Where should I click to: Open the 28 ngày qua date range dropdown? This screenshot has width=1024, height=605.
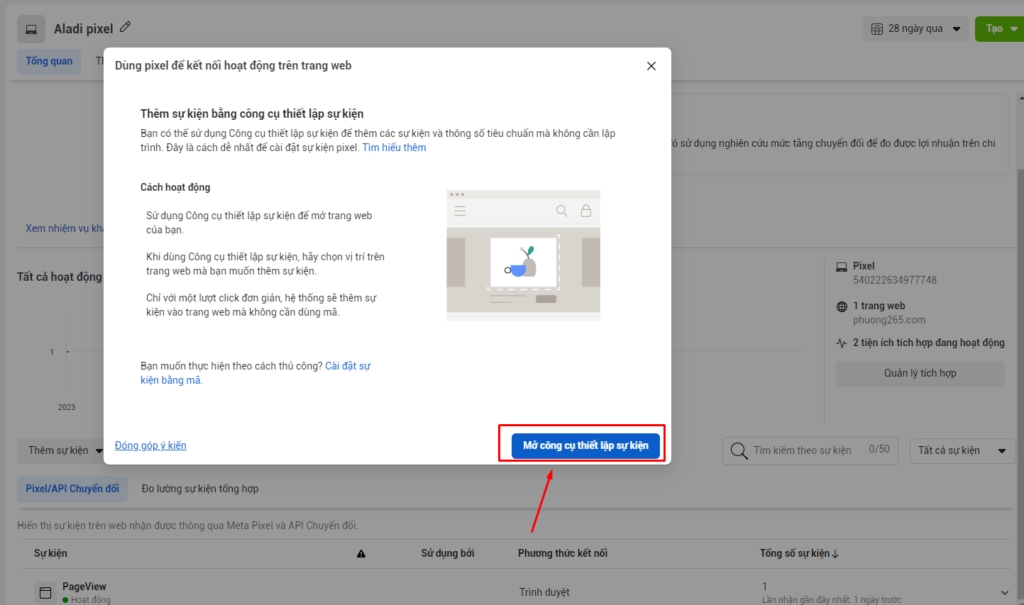917,29
